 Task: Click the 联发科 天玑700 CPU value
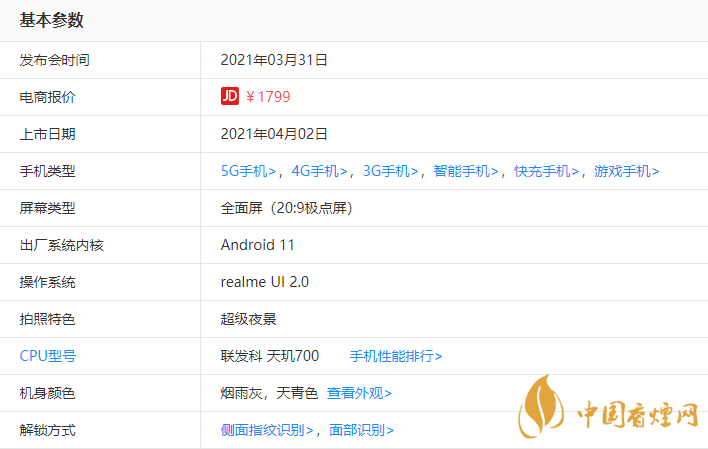(270, 356)
